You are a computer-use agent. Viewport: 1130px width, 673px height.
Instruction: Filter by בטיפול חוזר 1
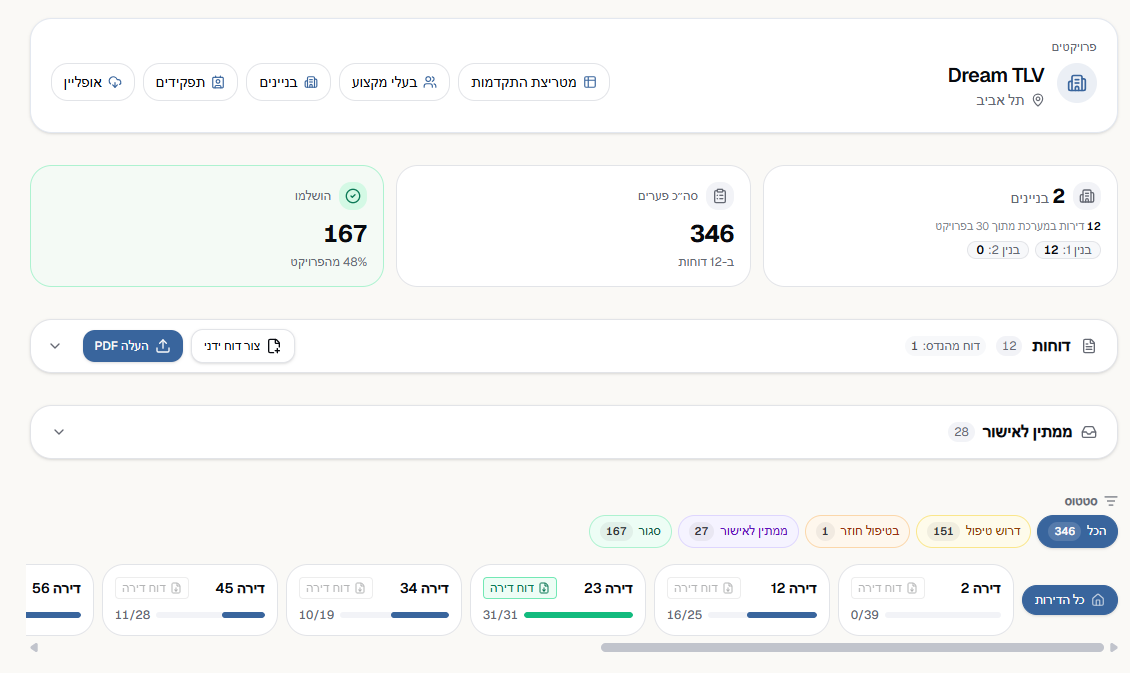tap(858, 531)
